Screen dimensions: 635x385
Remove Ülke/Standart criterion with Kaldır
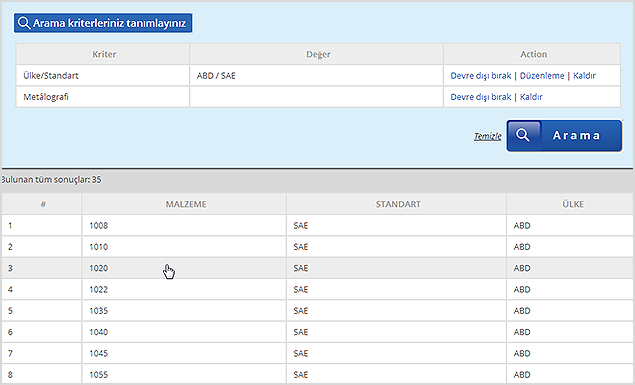[584, 76]
